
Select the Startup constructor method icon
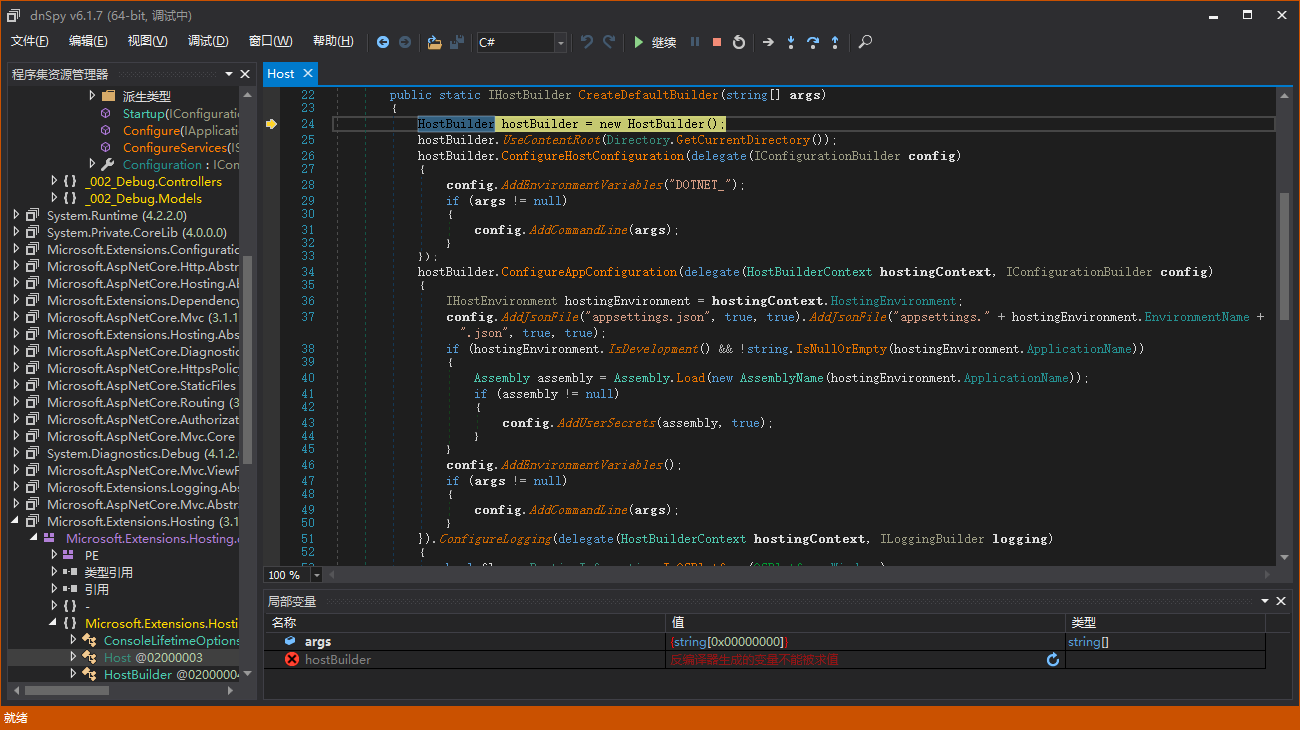click(x=105, y=114)
